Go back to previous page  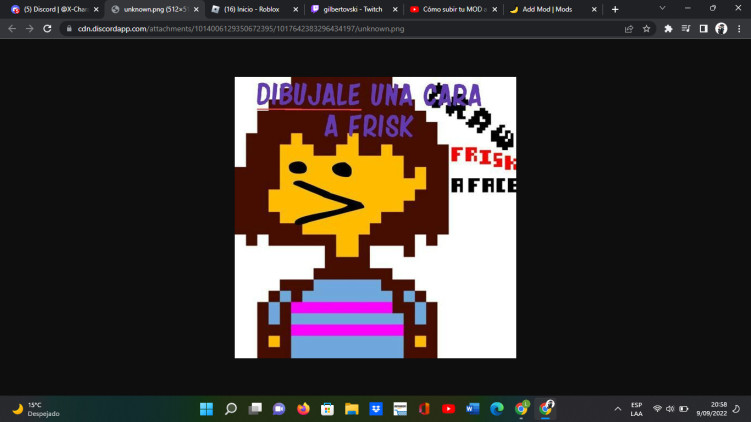[x=12, y=29]
